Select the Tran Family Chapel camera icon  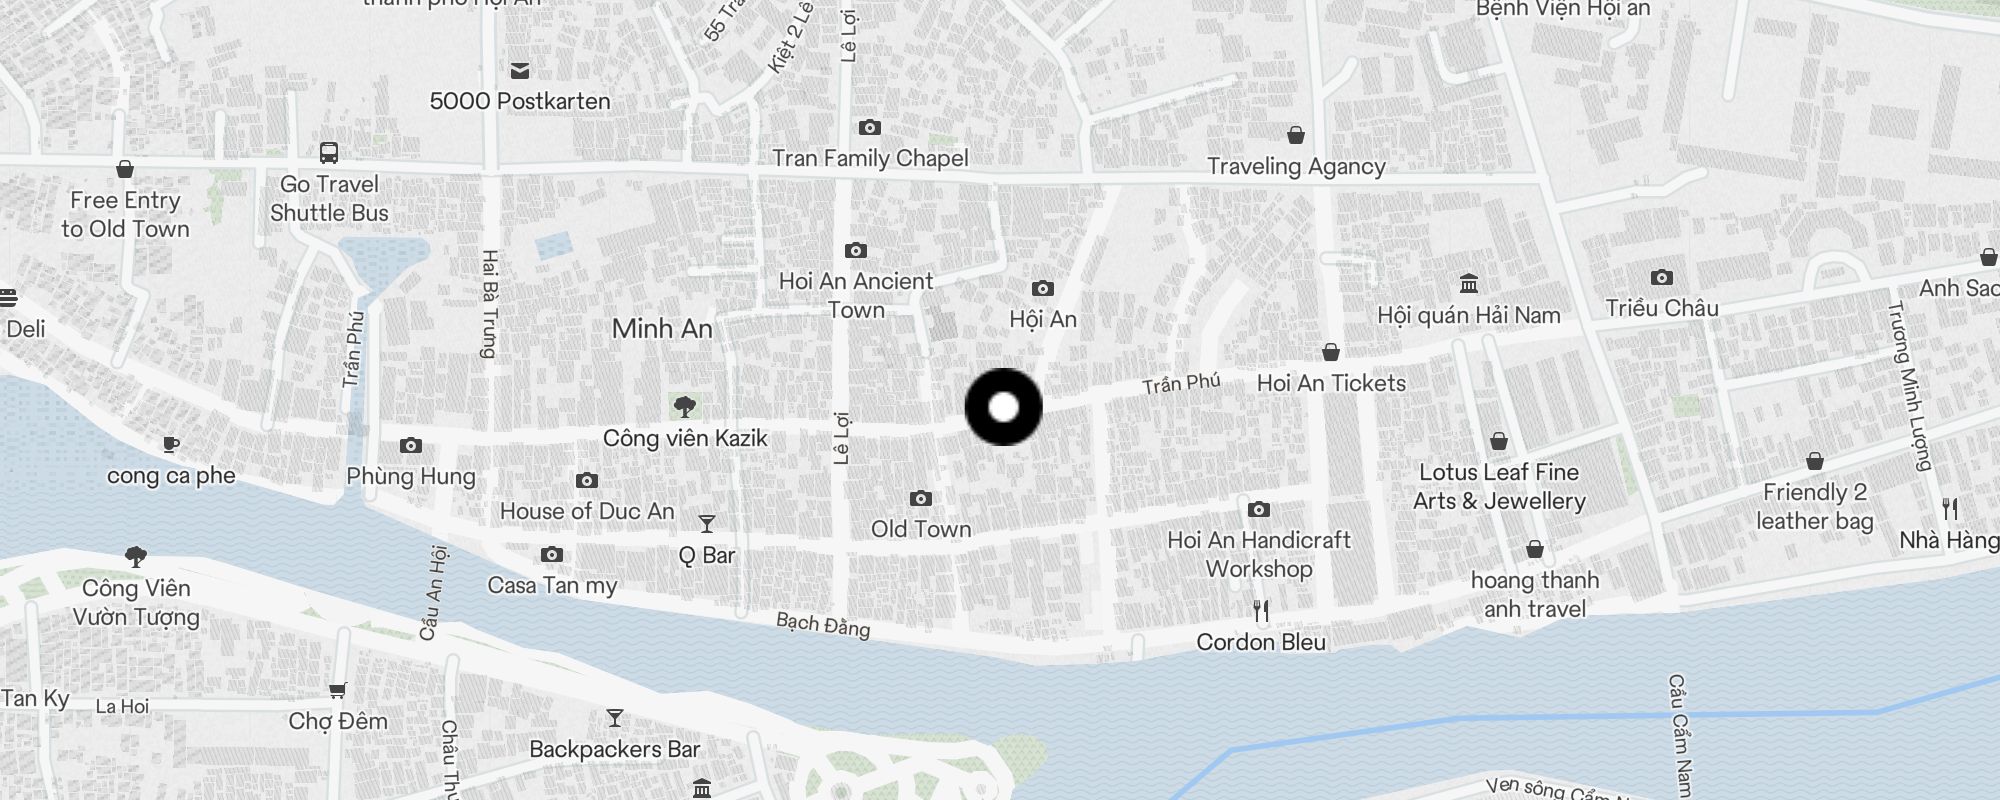pyautogui.click(x=870, y=127)
